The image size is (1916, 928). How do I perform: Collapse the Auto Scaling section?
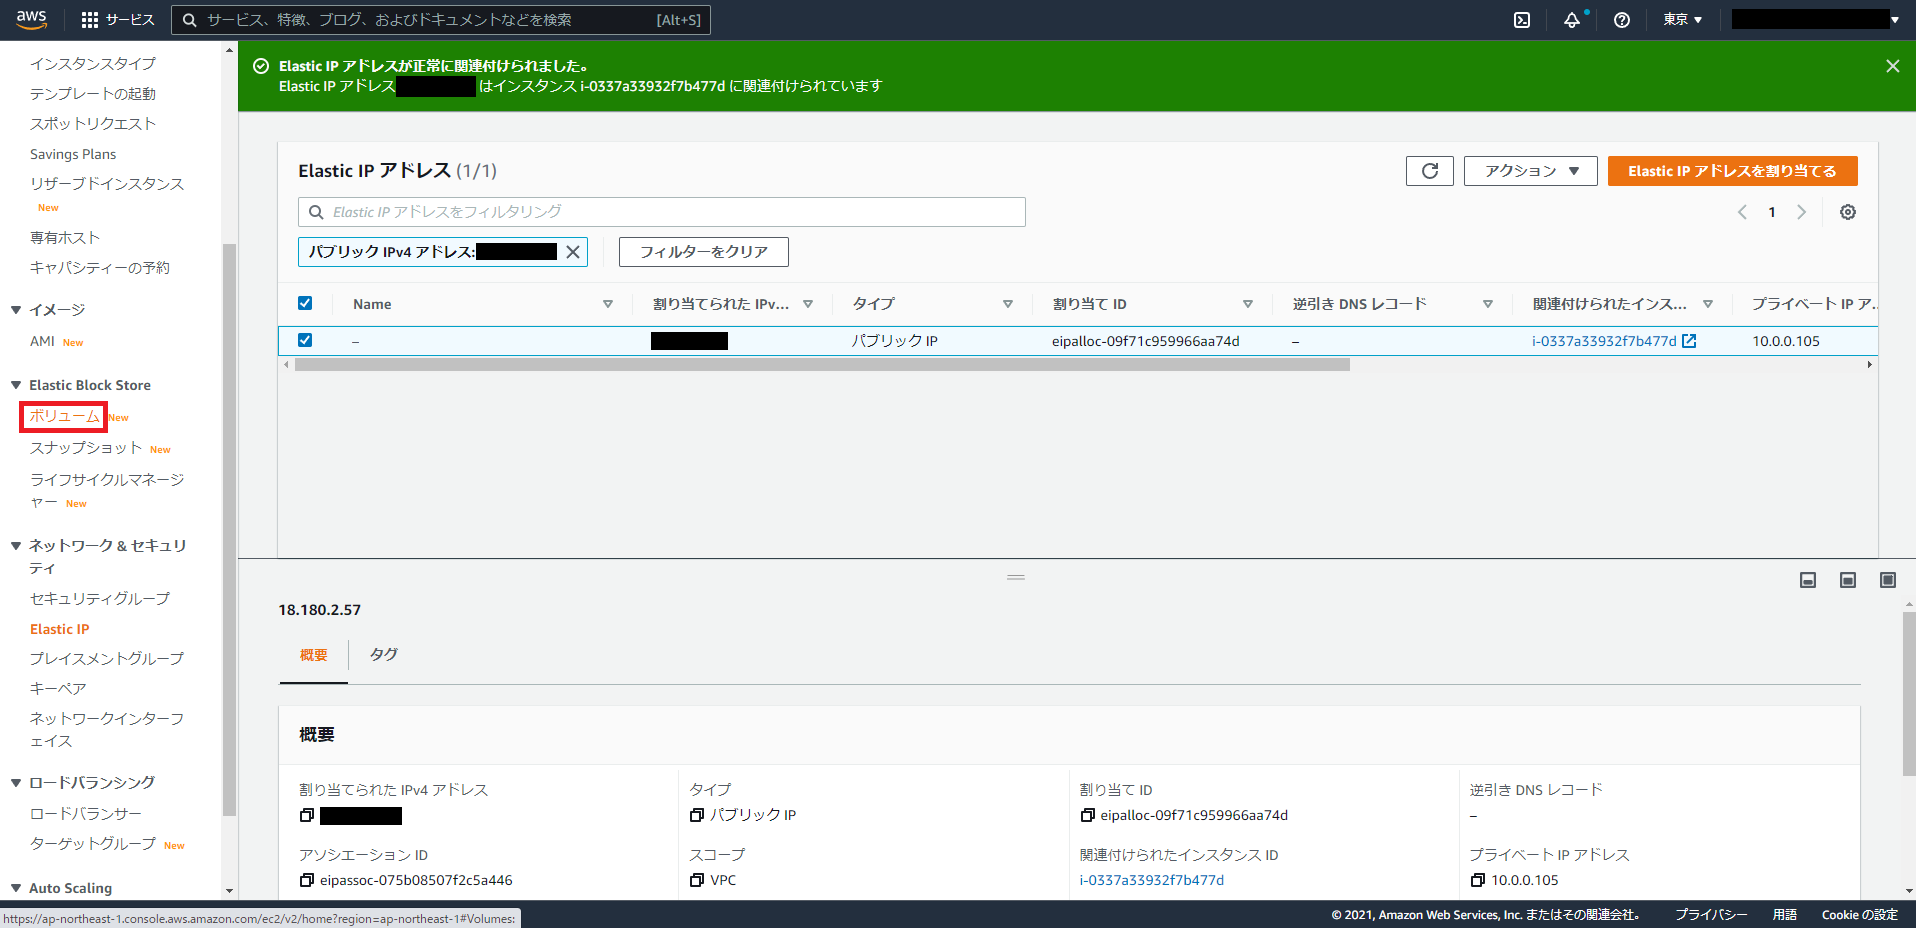(x=16, y=888)
